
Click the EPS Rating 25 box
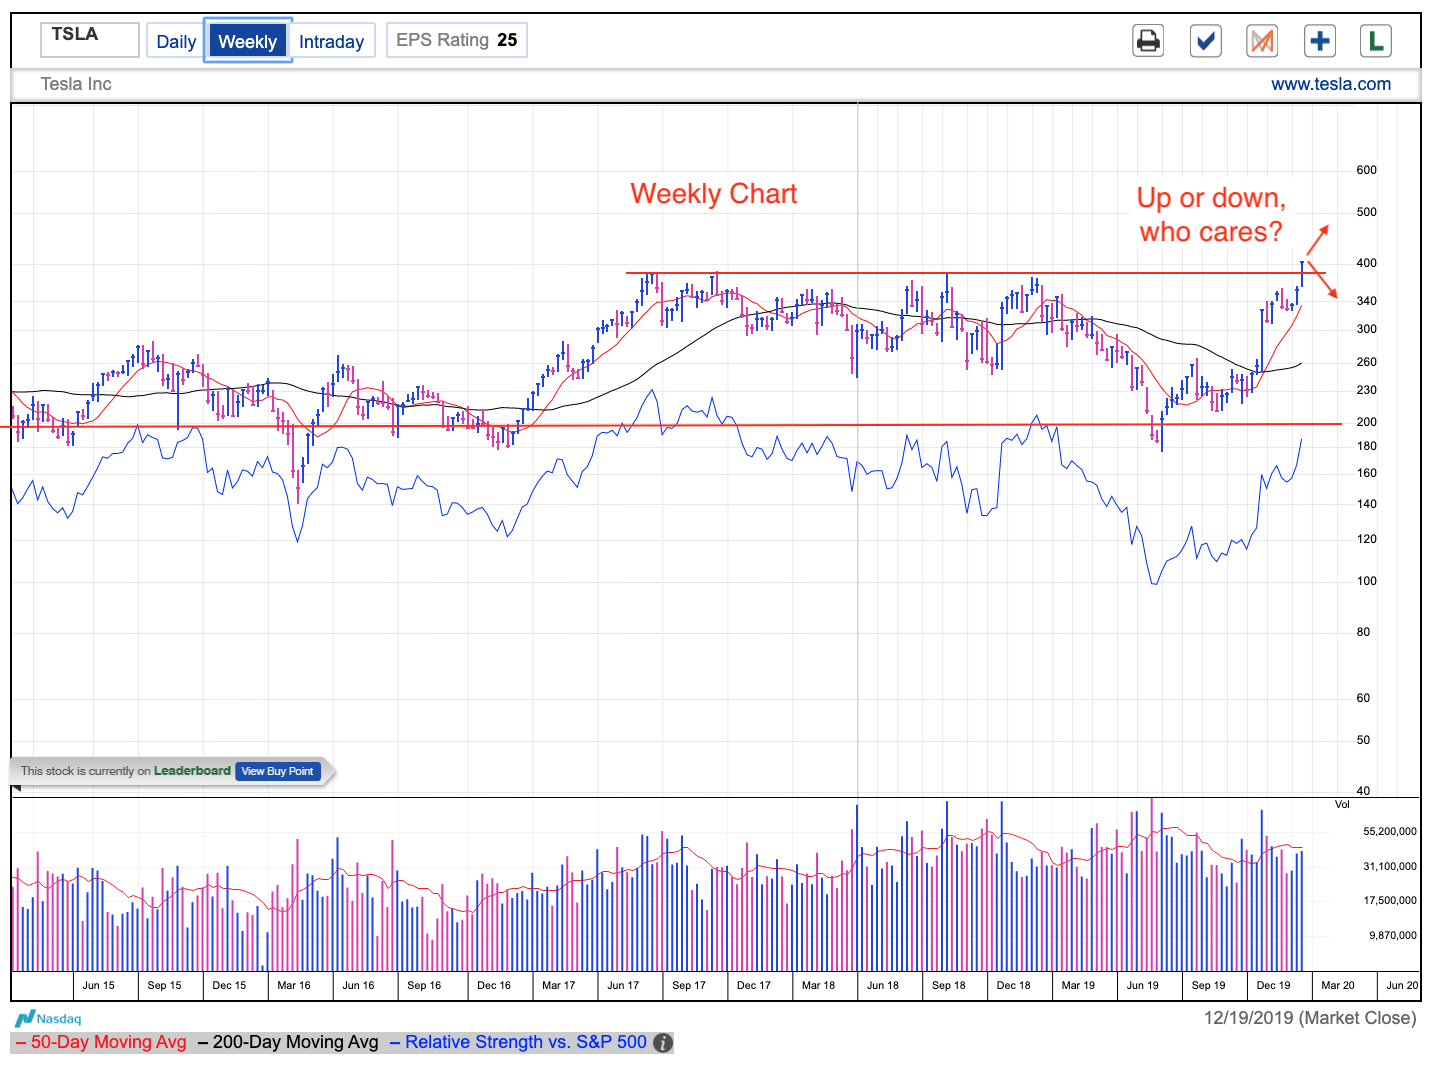pyautogui.click(x=457, y=40)
